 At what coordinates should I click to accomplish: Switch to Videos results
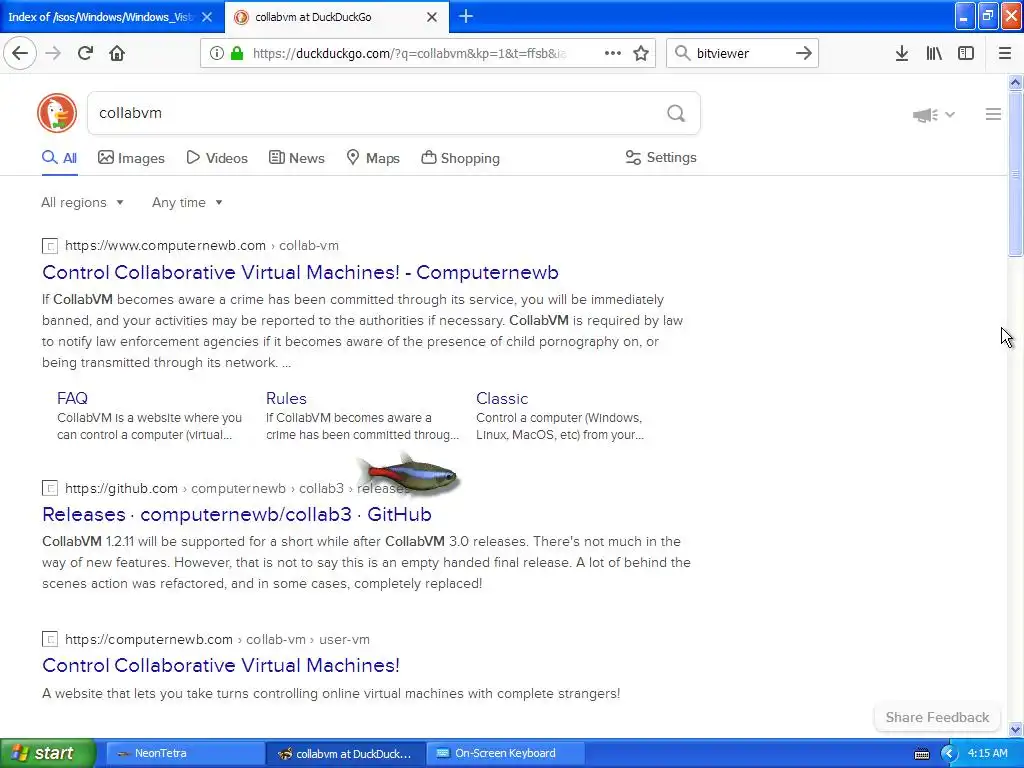[x=217, y=158]
